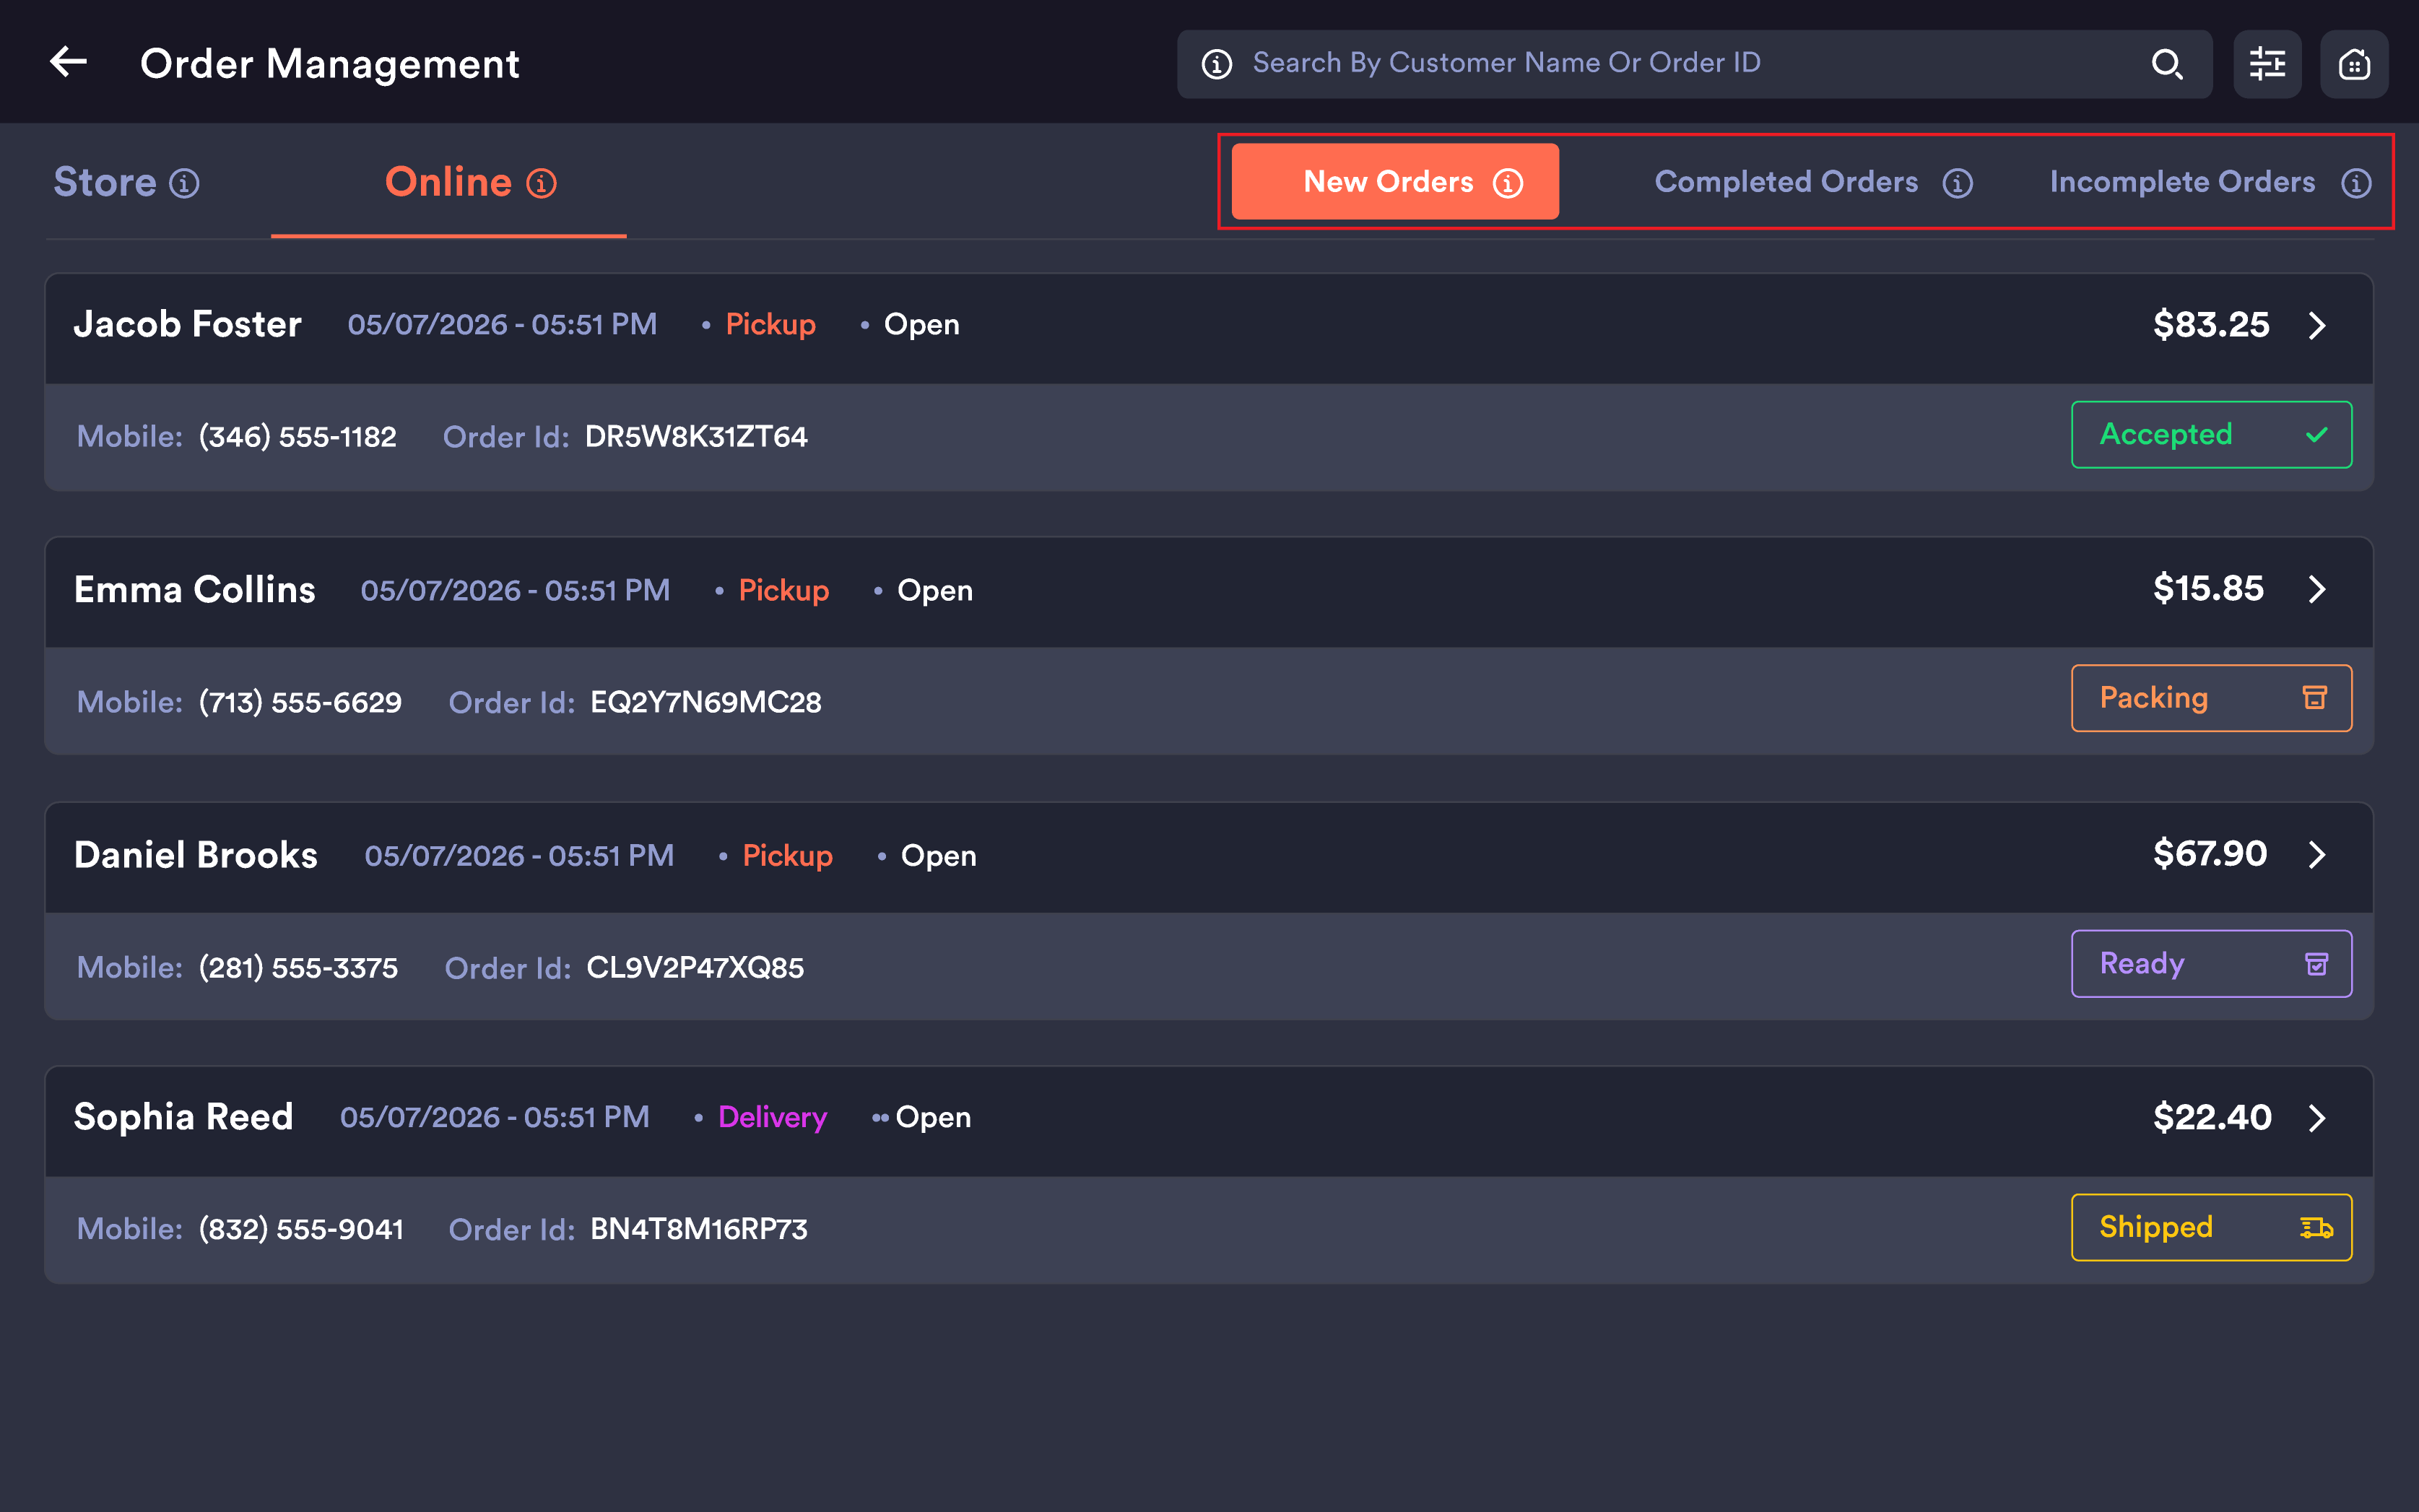Expand Daniel Brooks order with chevron
Viewport: 2419px width, 1512px height.
[2316, 854]
